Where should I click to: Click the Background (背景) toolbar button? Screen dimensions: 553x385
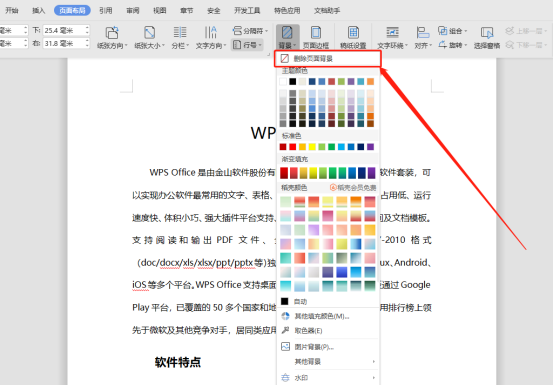point(287,37)
